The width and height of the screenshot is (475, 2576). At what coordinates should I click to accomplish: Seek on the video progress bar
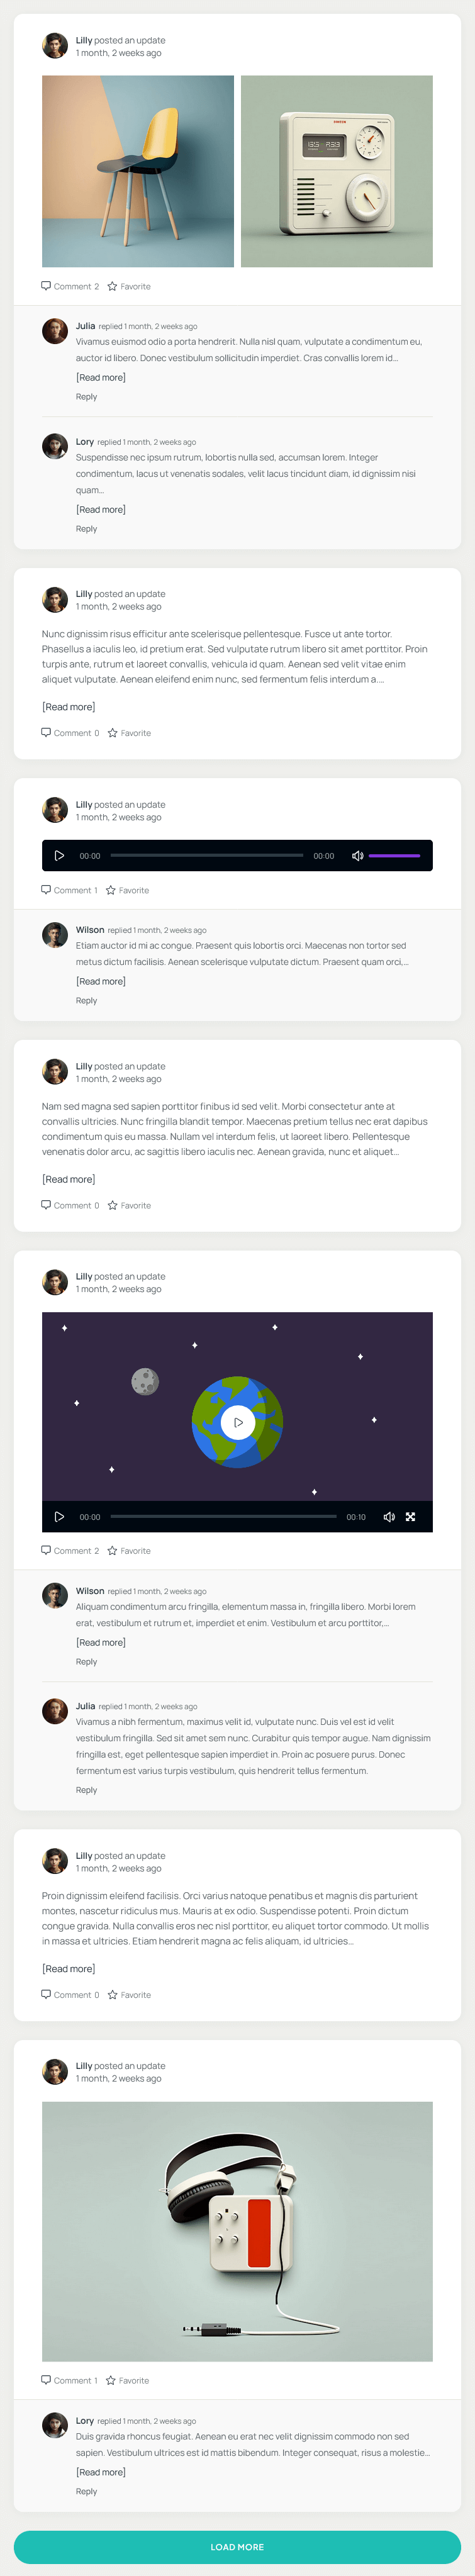tap(224, 1516)
